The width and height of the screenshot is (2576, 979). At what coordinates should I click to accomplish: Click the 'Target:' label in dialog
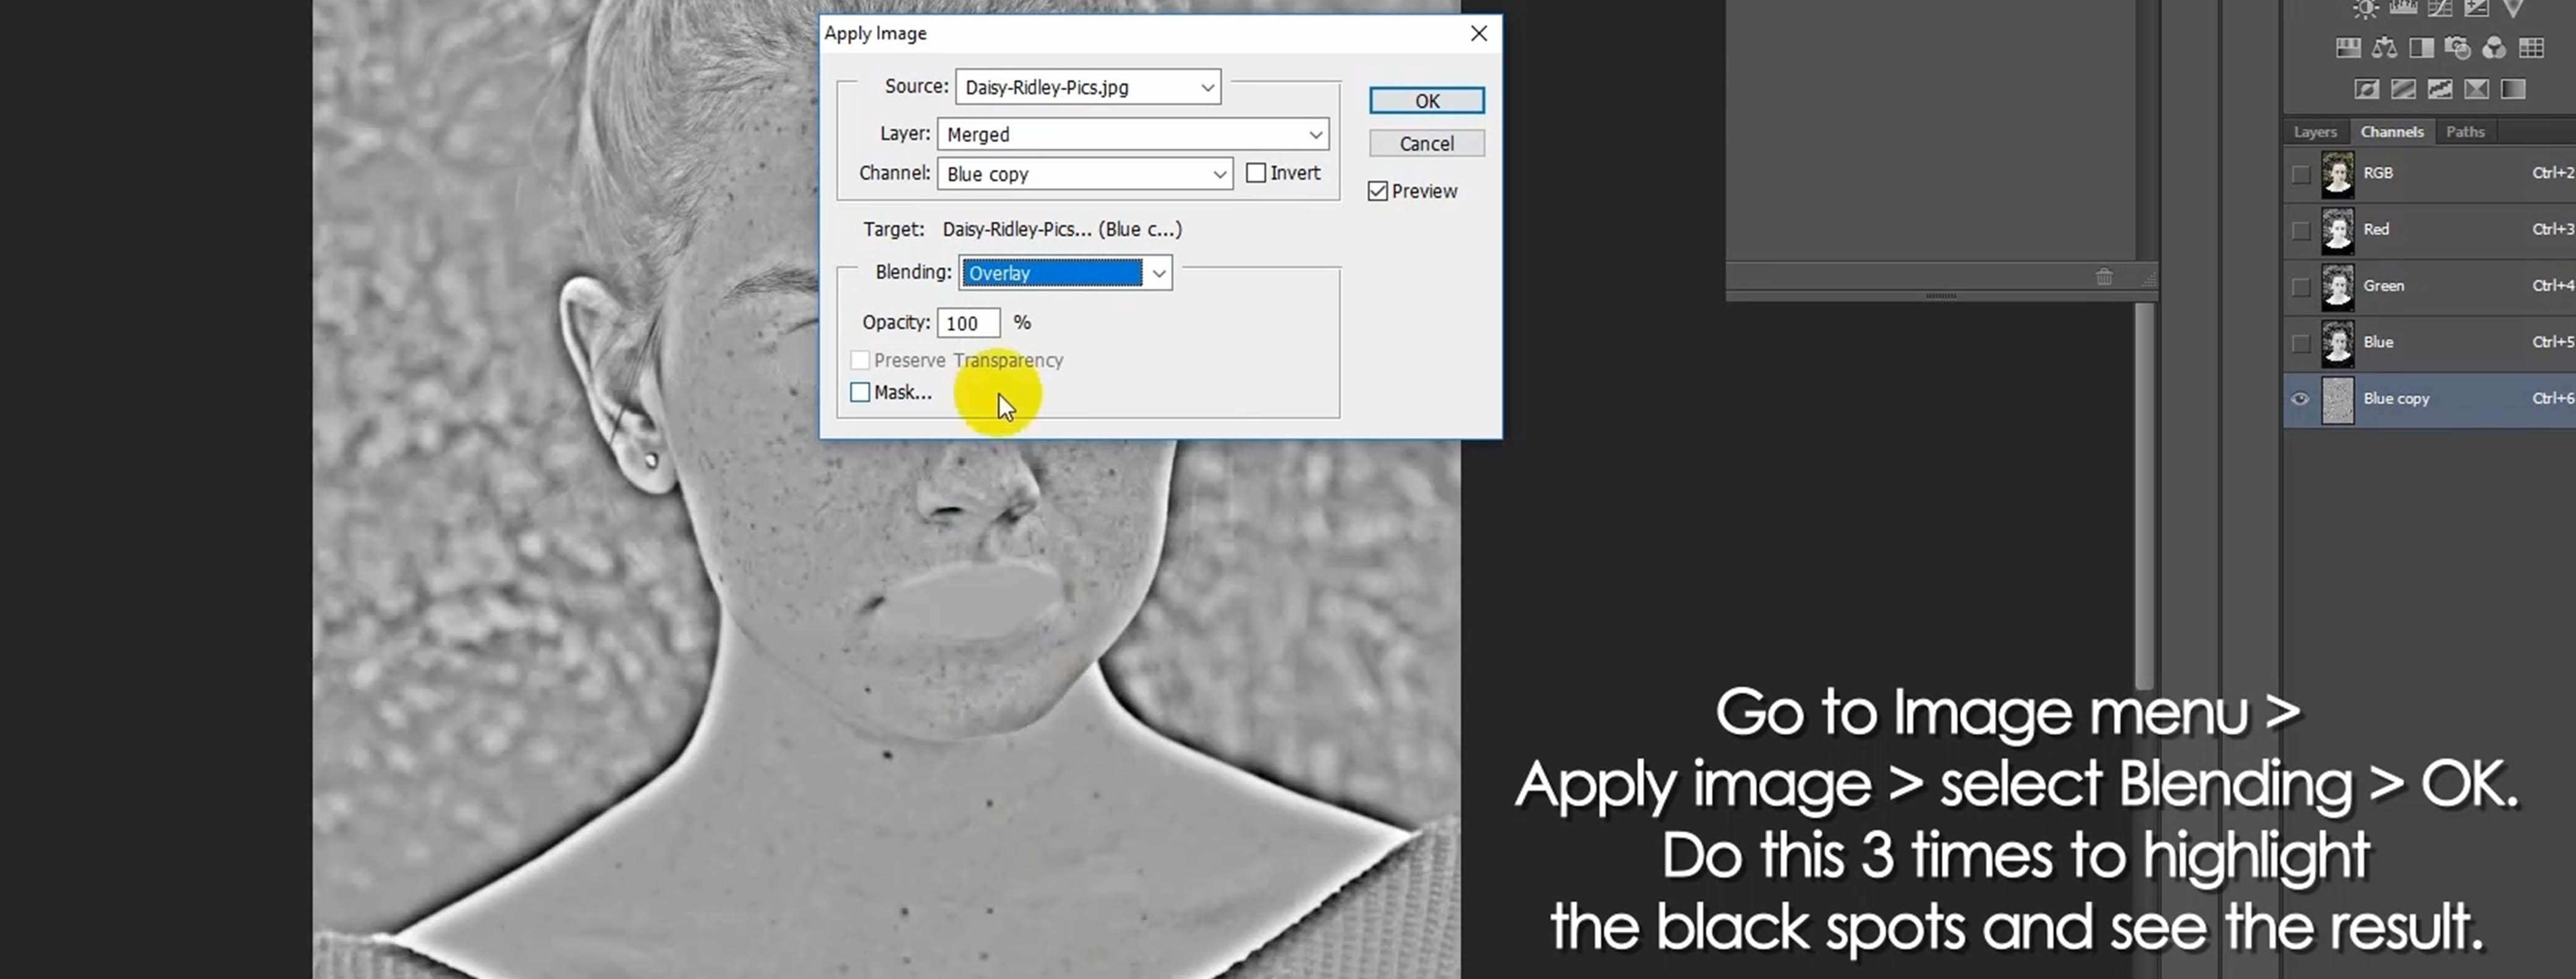coord(894,229)
